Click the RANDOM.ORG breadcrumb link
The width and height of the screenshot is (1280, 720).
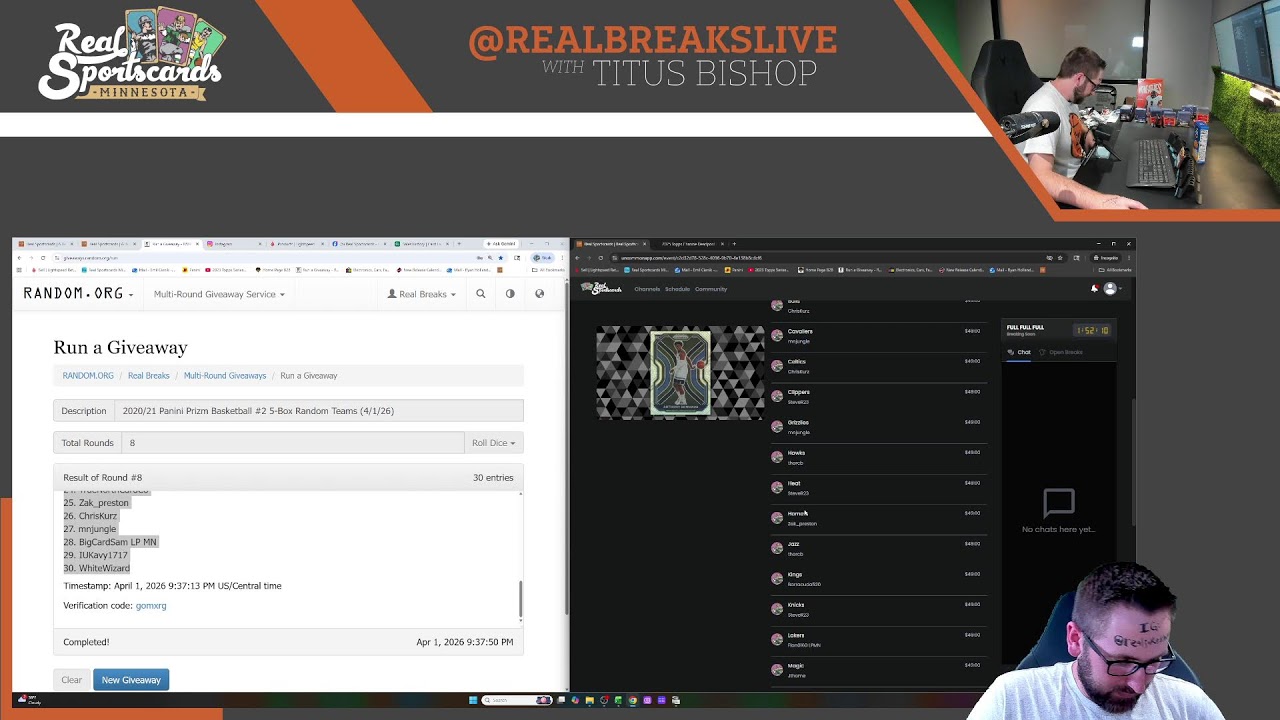[88, 375]
